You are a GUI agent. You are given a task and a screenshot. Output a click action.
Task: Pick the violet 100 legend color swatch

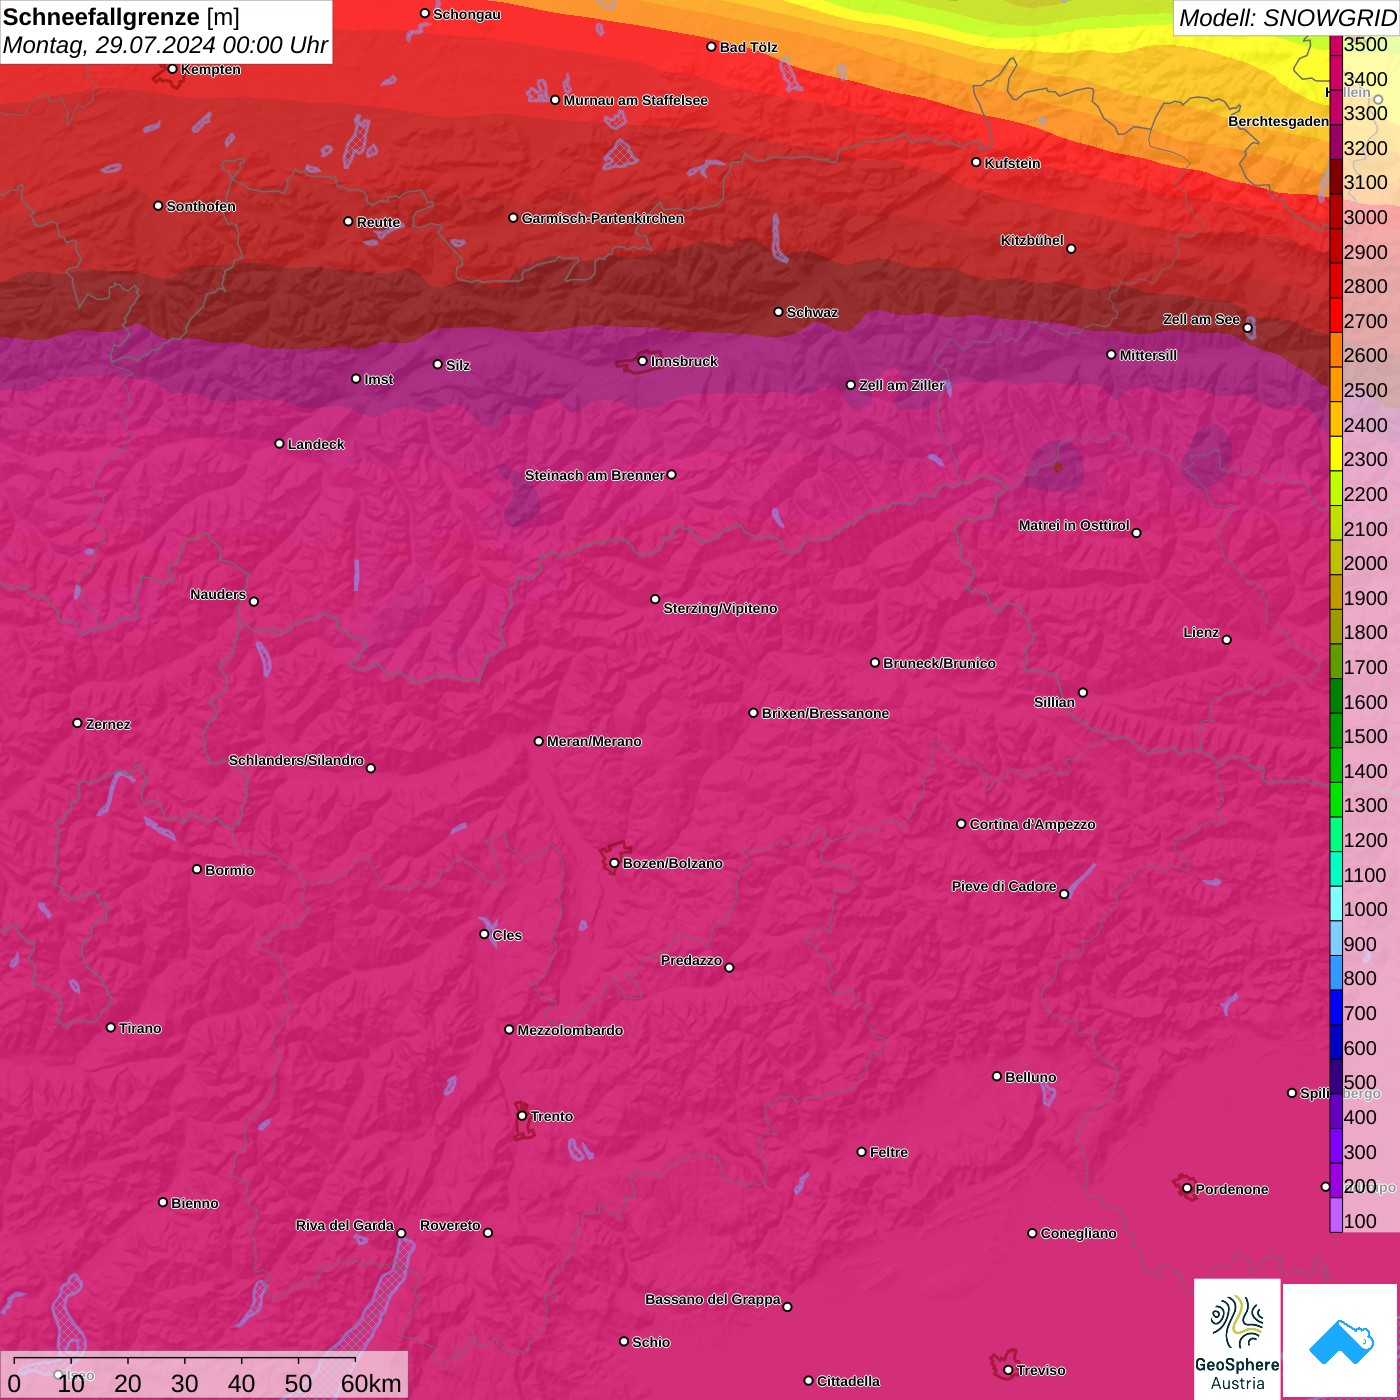1335,1214
